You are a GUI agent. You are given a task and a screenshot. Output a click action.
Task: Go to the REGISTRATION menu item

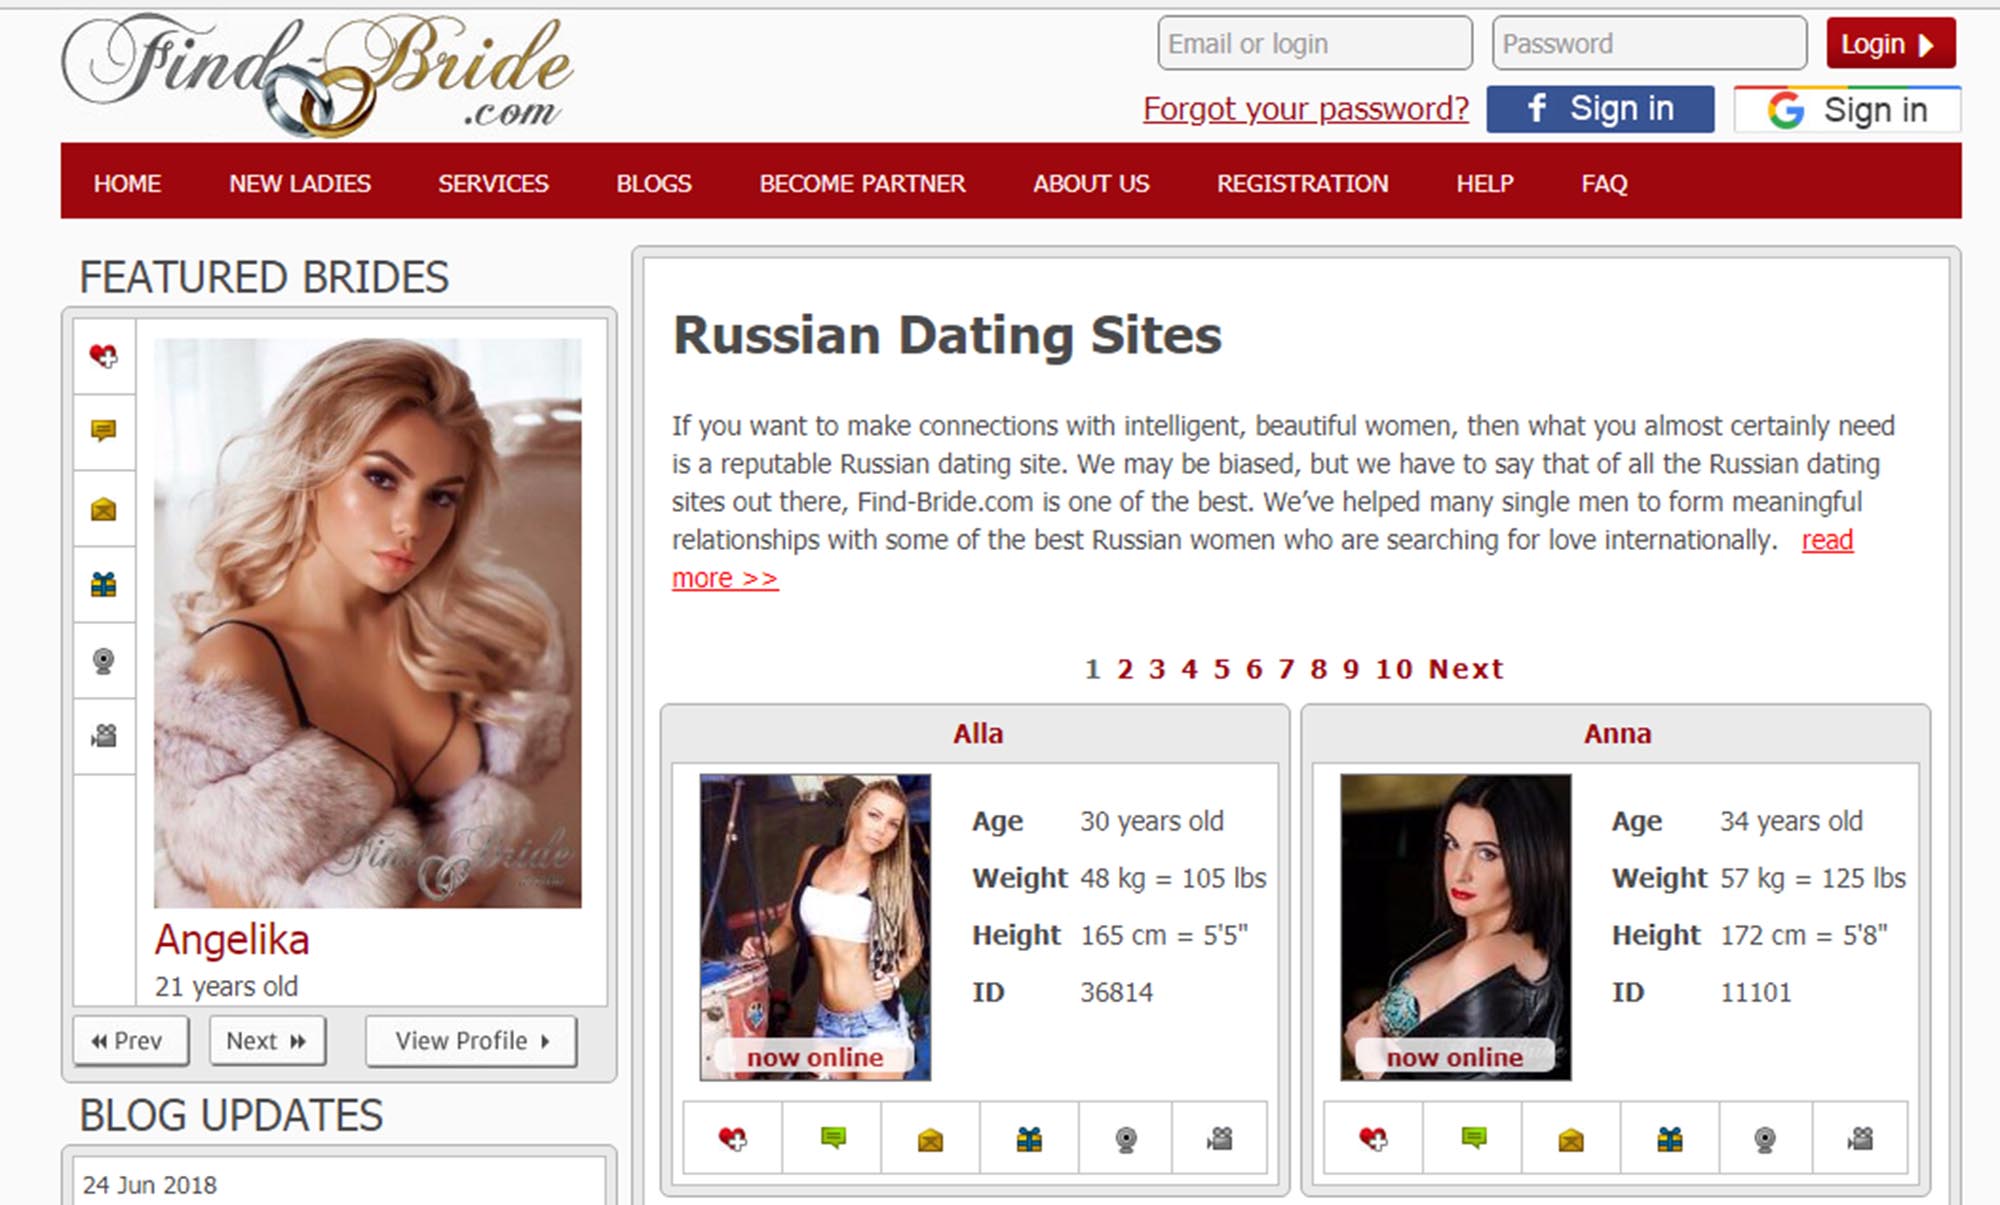click(x=1302, y=184)
